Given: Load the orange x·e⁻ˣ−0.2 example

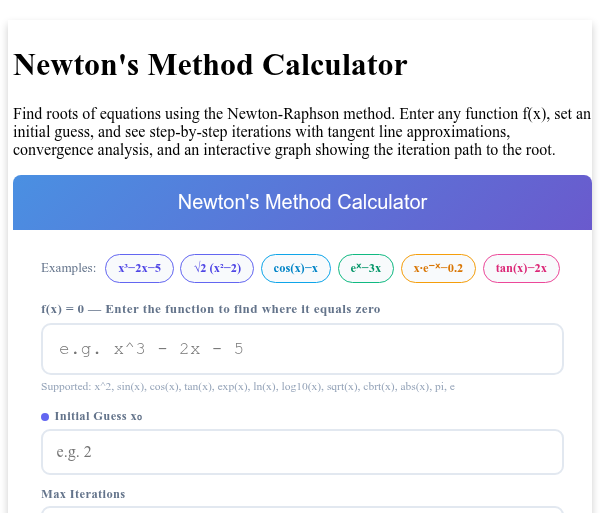Looking at the screenshot, I should (x=438, y=268).
